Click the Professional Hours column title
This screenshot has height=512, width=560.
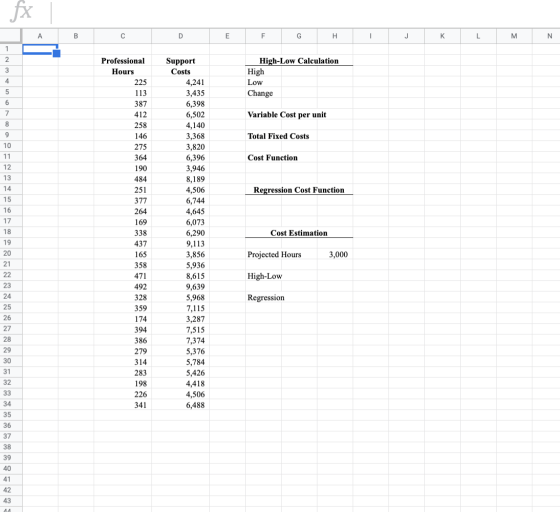pyautogui.click(x=123, y=66)
